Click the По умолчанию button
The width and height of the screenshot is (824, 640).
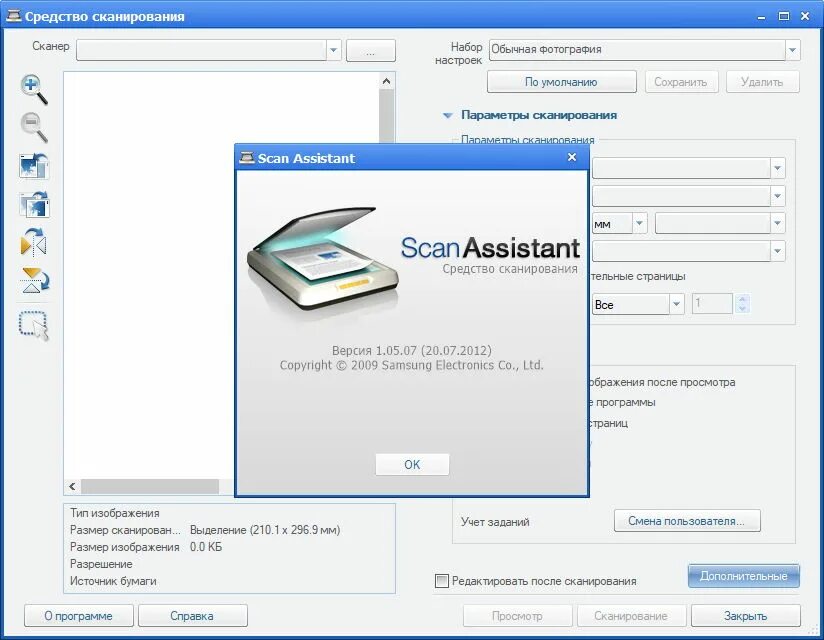561,82
